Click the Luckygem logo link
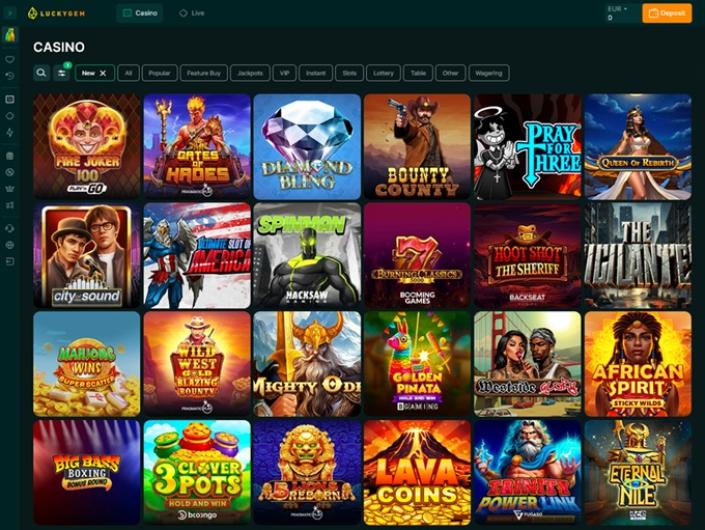The image size is (705, 530). coord(57,13)
